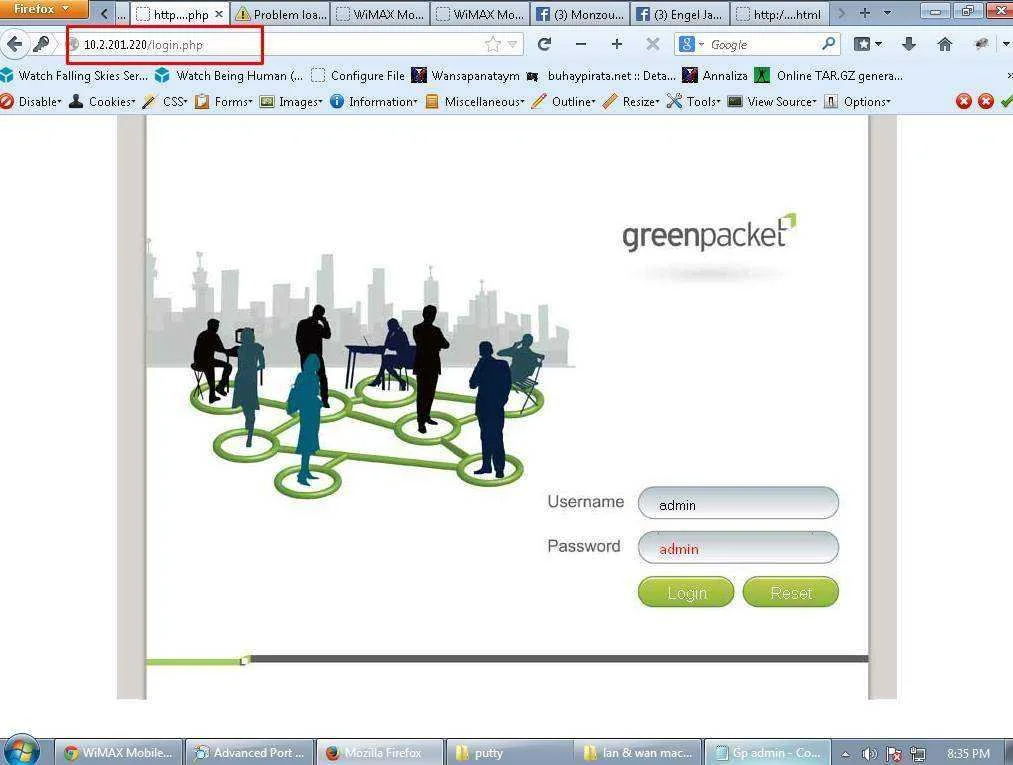This screenshot has width=1013, height=765.
Task: Focus the Username input field
Action: tap(738, 503)
